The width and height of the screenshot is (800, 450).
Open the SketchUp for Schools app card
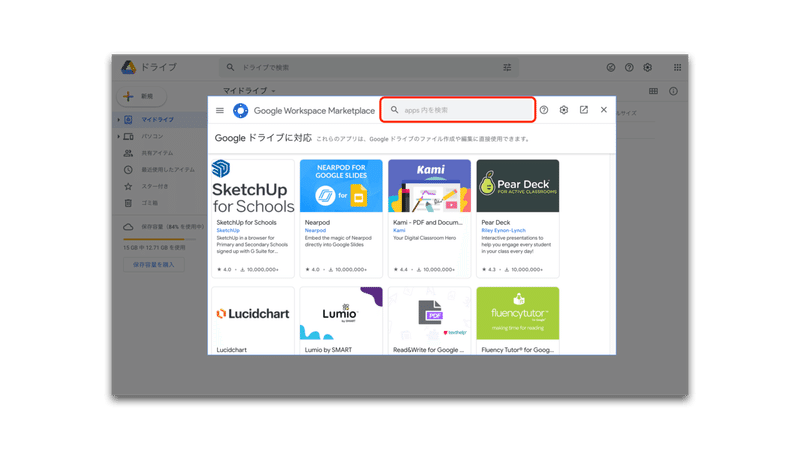click(253, 218)
